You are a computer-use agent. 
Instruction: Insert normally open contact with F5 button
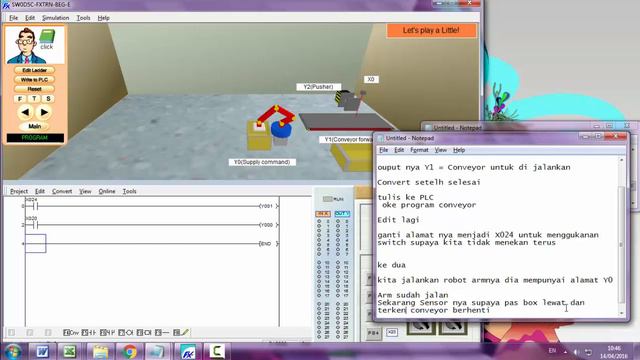click(x=89, y=333)
